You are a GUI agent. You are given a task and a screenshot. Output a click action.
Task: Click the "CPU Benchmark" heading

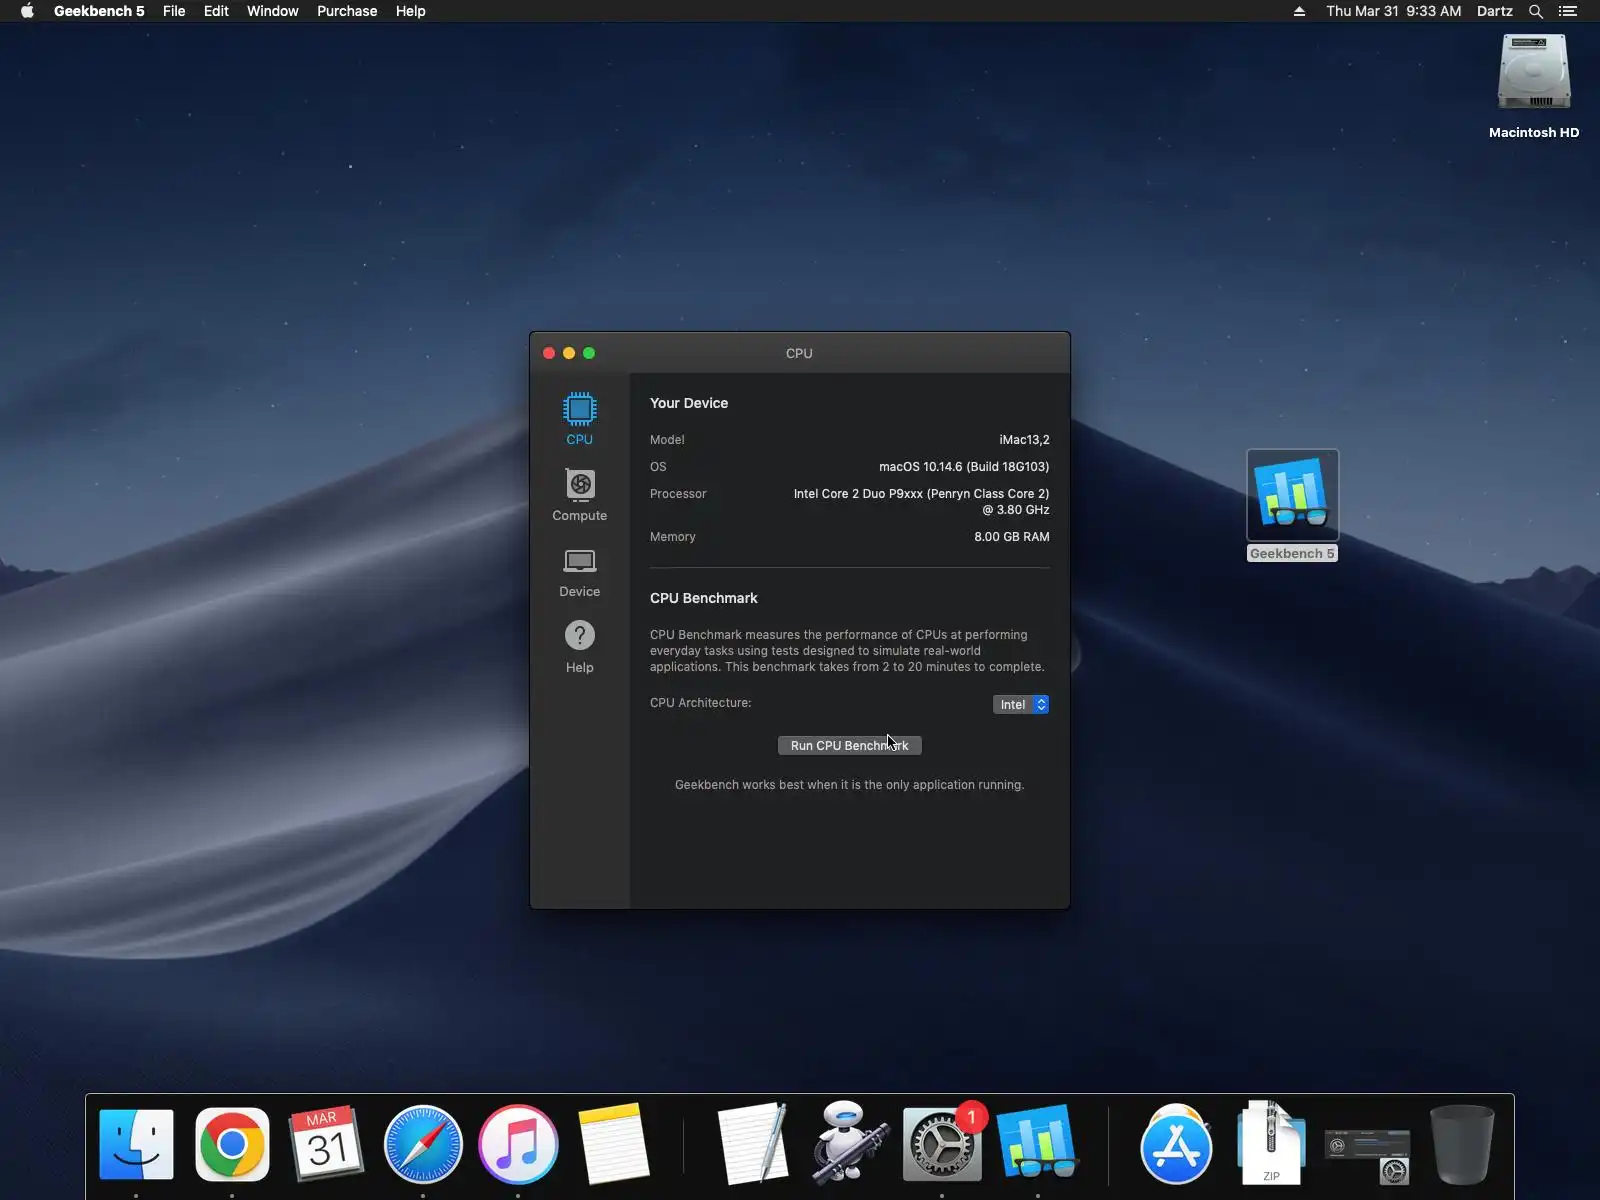tap(704, 598)
